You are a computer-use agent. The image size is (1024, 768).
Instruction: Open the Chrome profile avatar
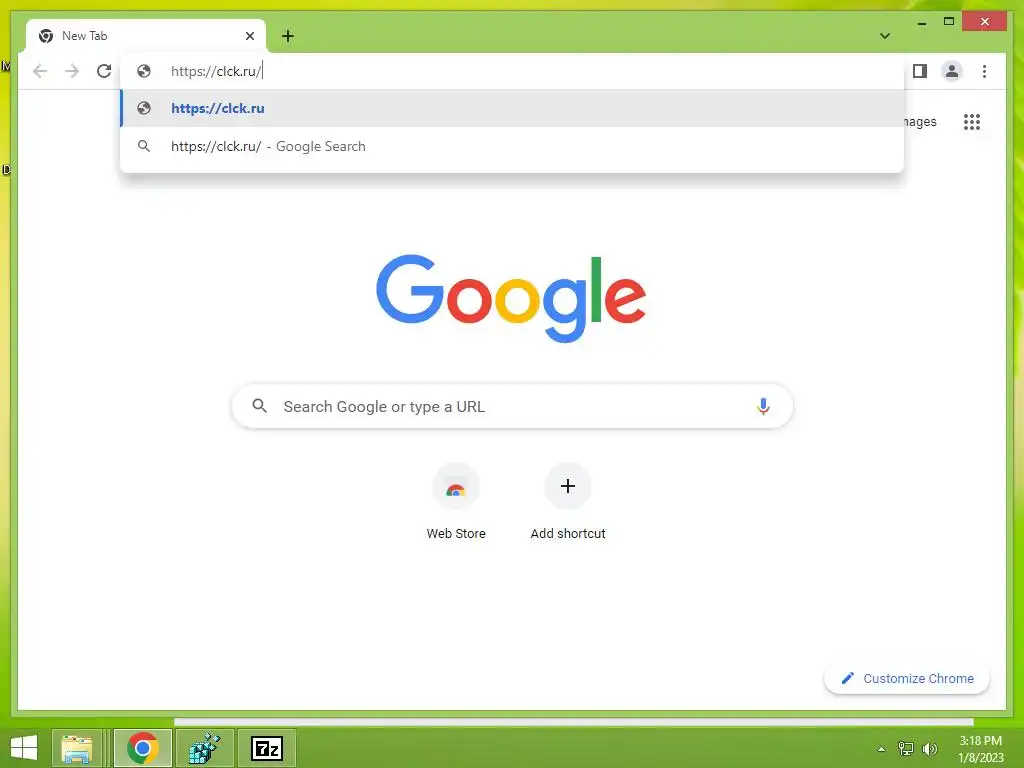pyautogui.click(x=952, y=71)
